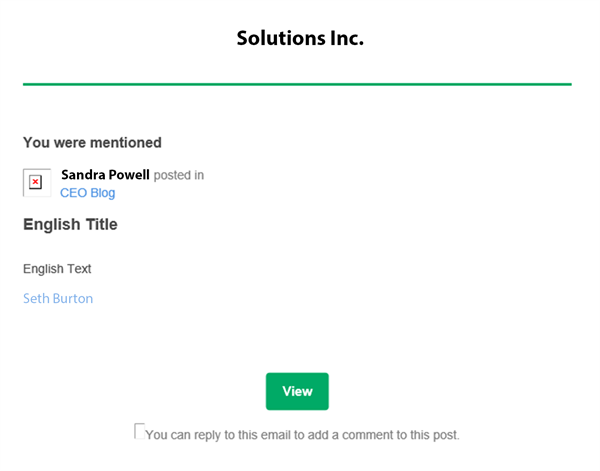
Task: Select the English Title post heading
Action: [70, 224]
